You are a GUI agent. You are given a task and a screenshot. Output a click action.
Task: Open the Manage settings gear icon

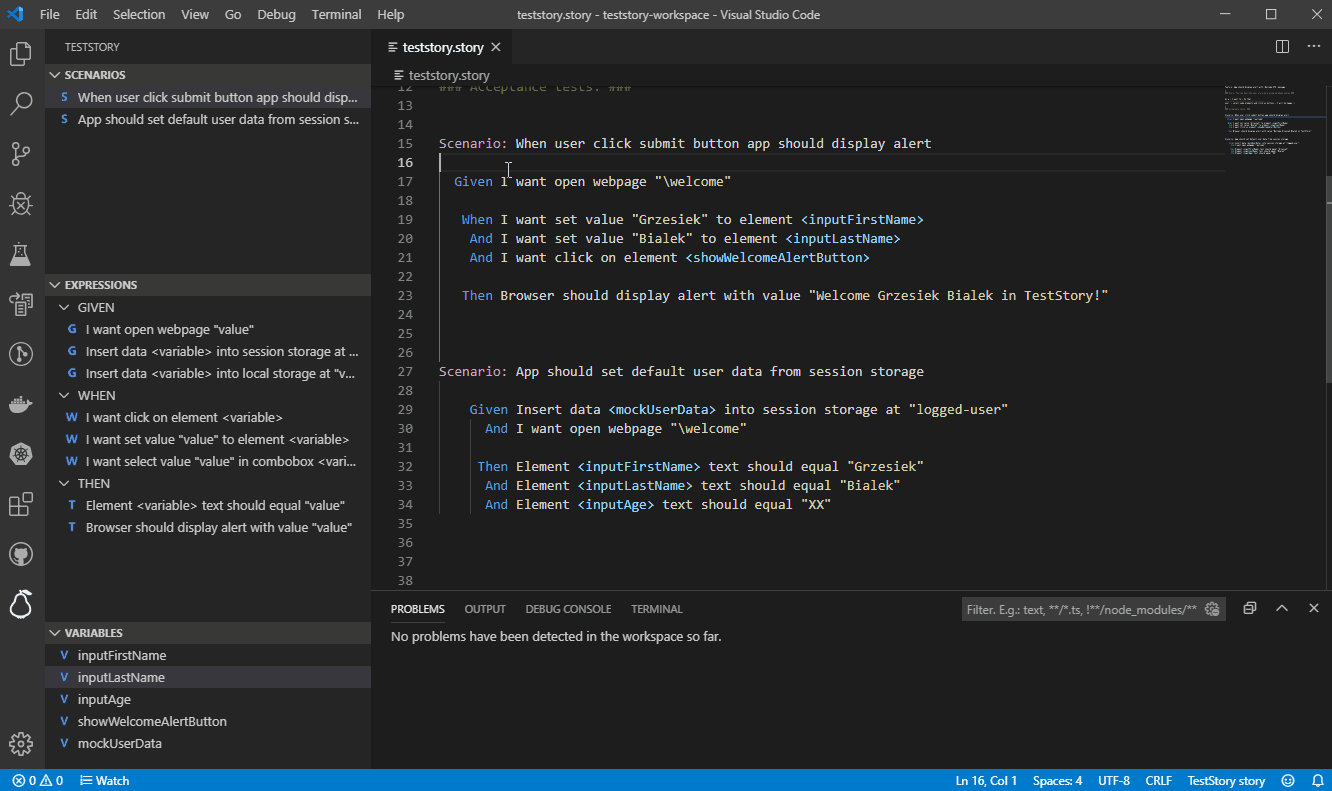coord(20,744)
